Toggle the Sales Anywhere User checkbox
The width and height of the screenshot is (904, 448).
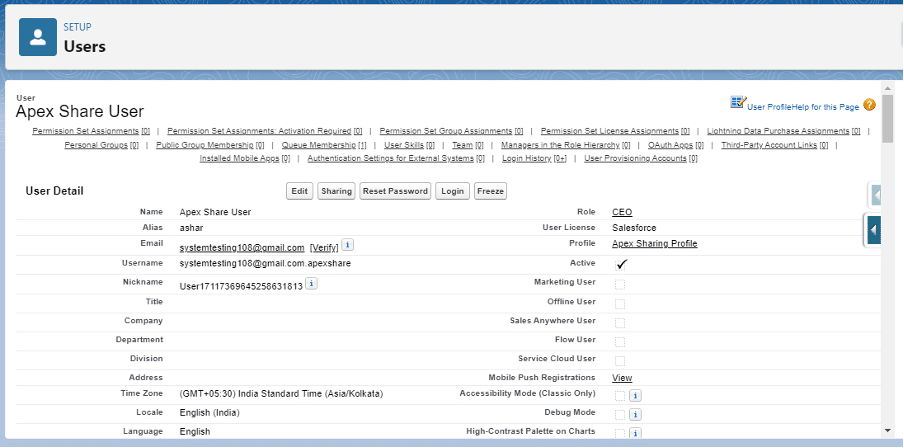(x=620, y=323)
